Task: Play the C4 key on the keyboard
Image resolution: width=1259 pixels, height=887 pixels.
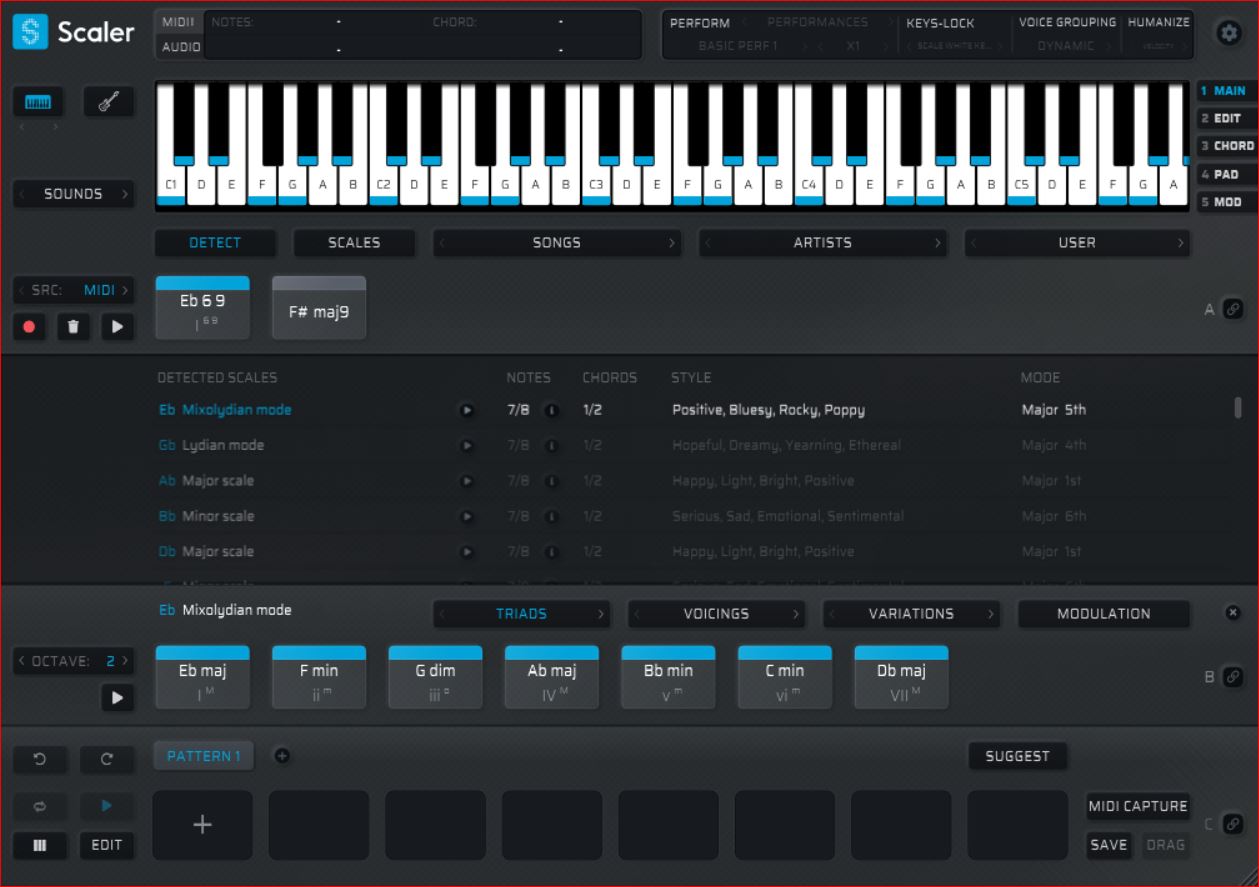Action: [x=808, y=185]
